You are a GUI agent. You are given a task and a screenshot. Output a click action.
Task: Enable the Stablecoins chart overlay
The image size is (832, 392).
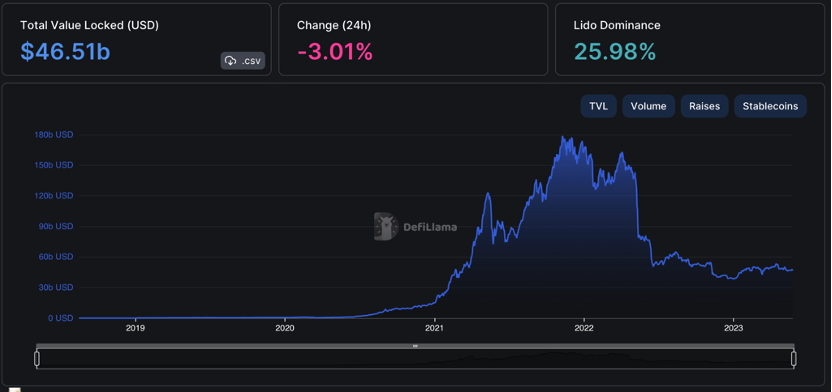point(770,106)
